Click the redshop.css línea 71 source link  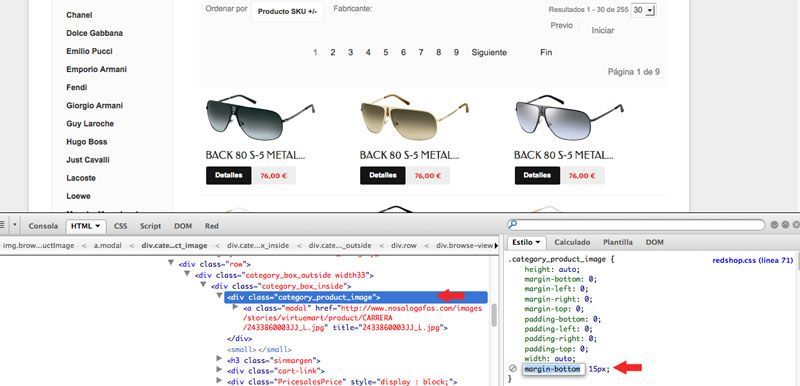coord(753,260)
